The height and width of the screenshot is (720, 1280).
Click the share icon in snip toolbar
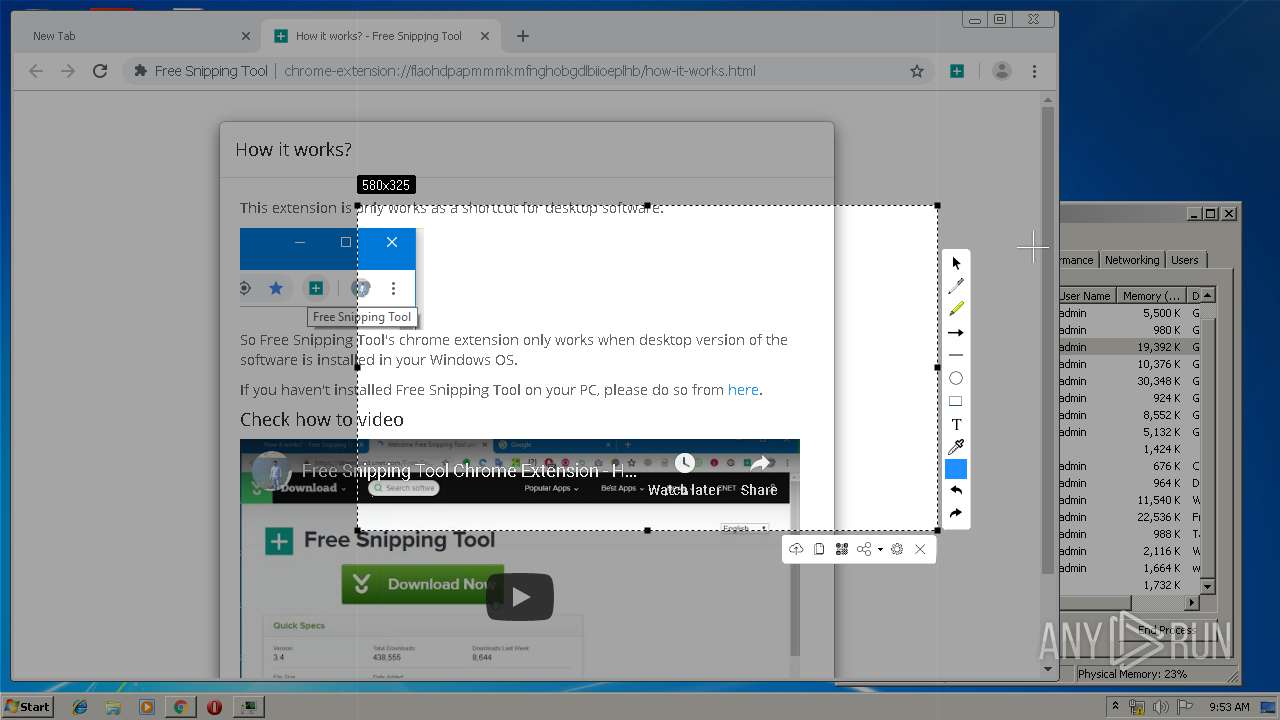[x=864, y=549]
